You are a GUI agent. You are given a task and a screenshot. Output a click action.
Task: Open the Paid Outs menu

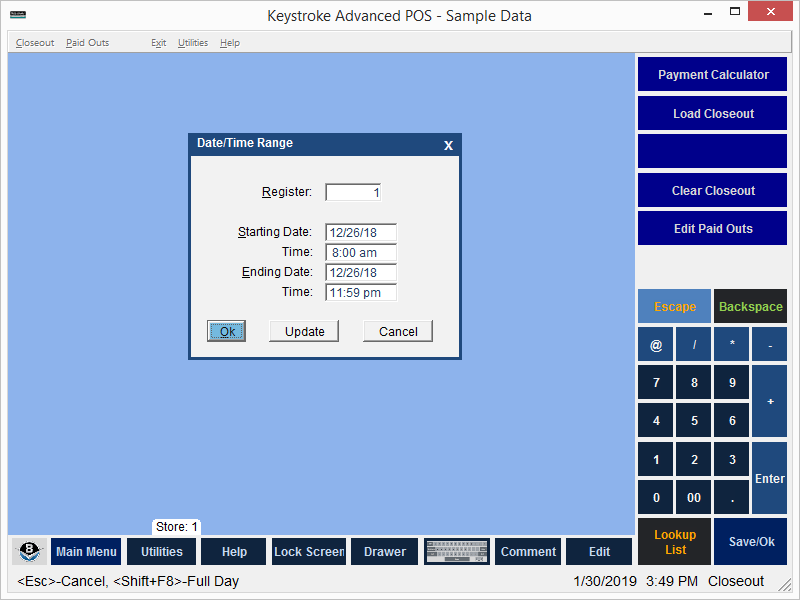point(87,43)
